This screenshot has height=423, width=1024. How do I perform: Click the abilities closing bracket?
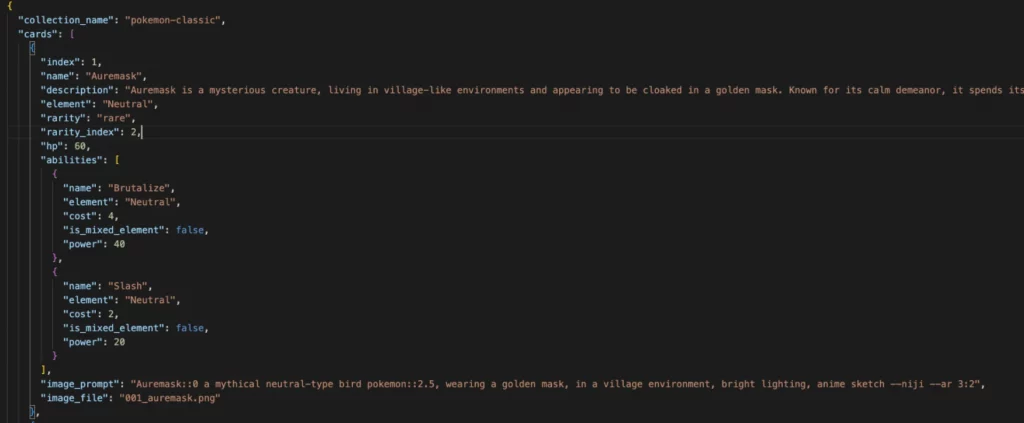click(x=44, y=370)
